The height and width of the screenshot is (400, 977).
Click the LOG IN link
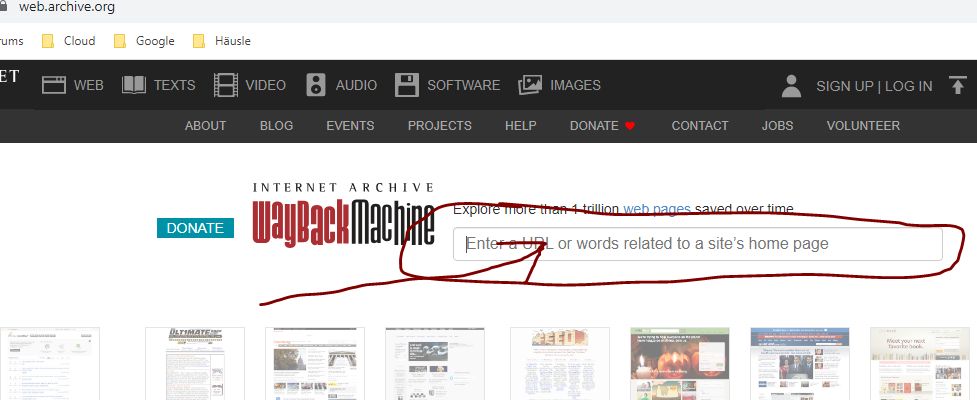click(909, 87)
